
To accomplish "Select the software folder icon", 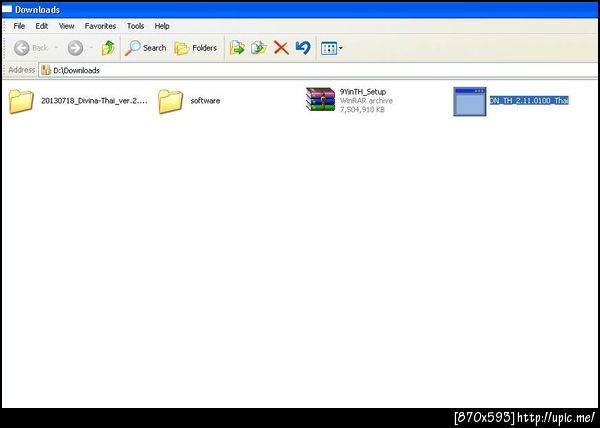I will (x=170, y=101).
